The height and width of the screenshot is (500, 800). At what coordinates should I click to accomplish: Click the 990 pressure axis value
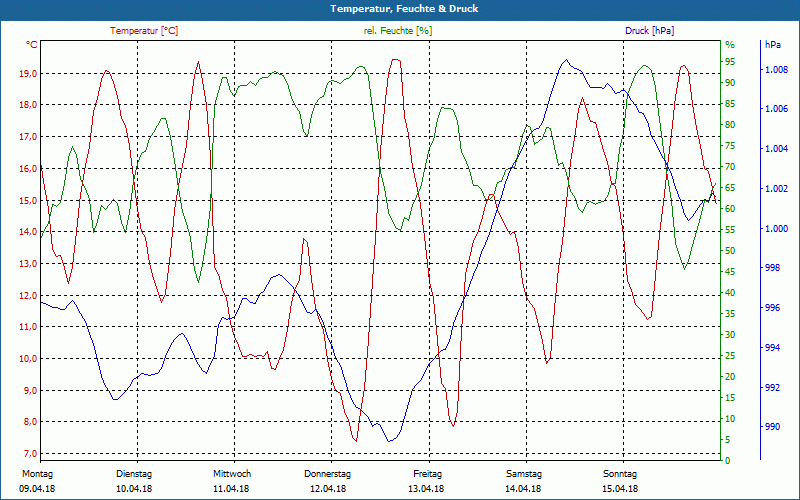(x=773, y=427)
